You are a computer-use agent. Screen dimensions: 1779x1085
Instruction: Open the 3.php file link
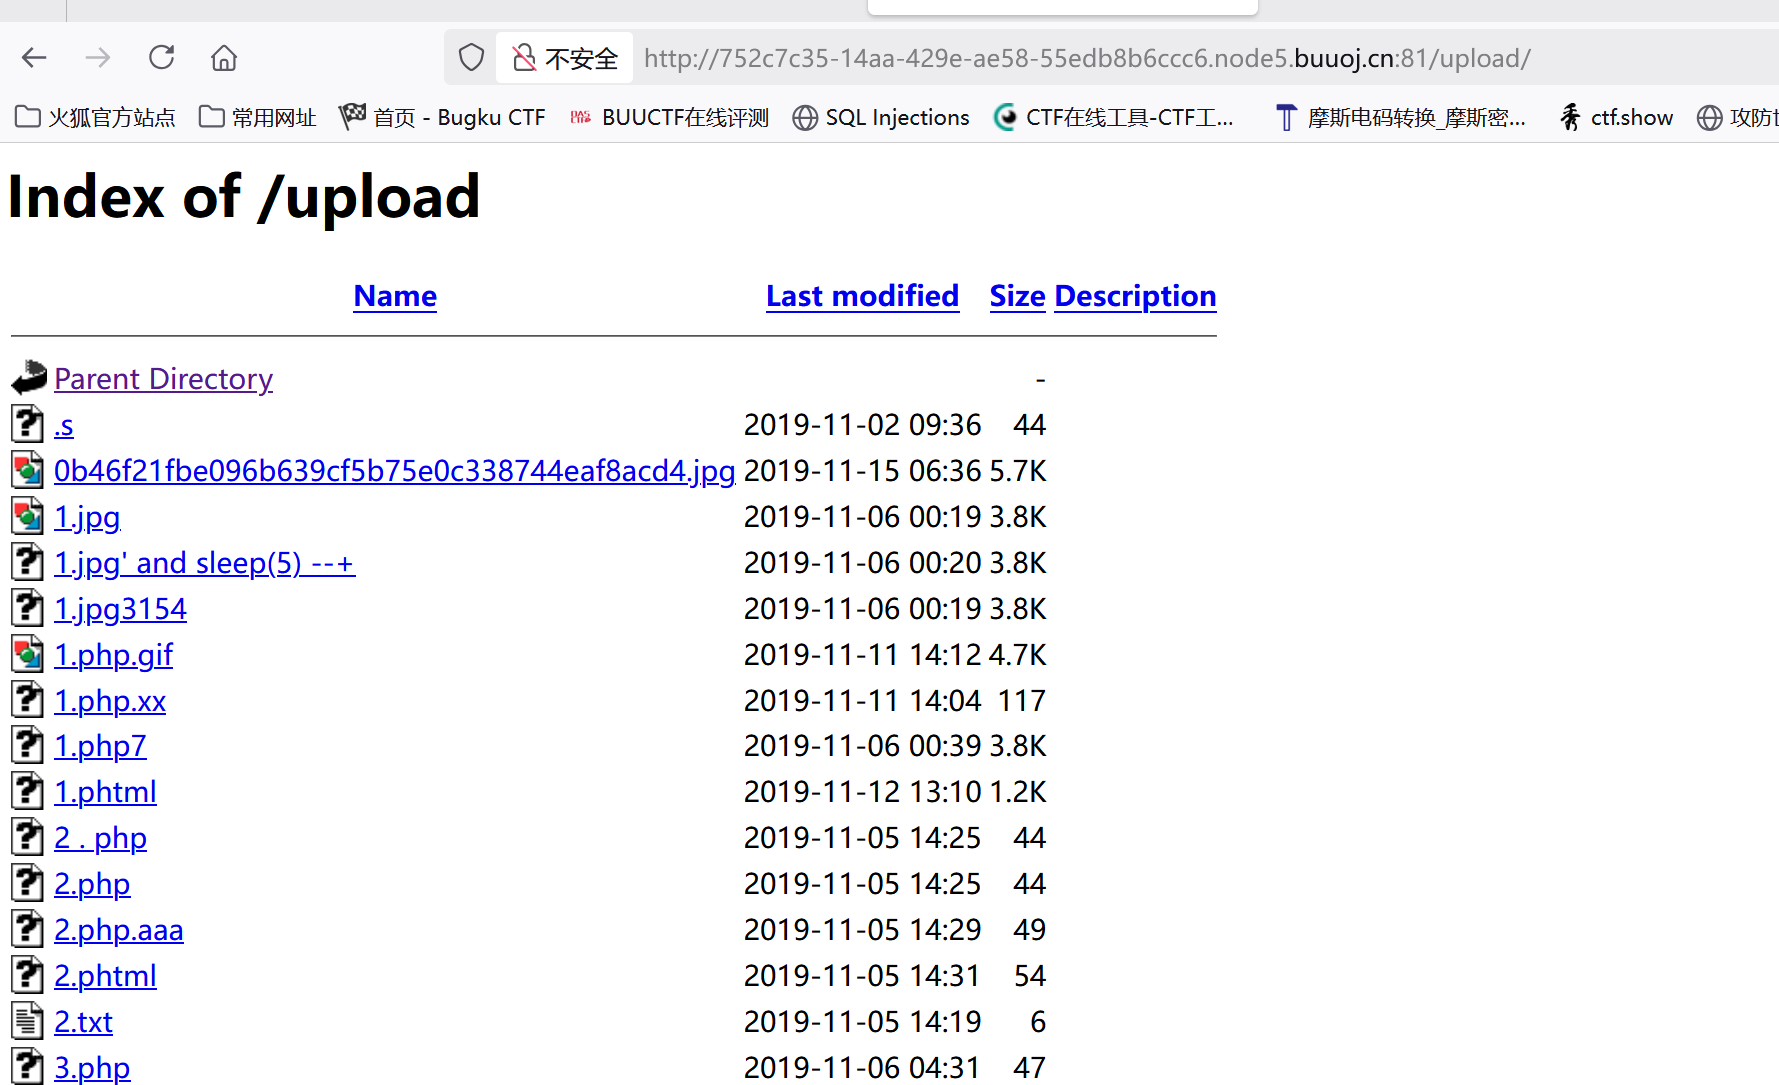coord(92,1067)
